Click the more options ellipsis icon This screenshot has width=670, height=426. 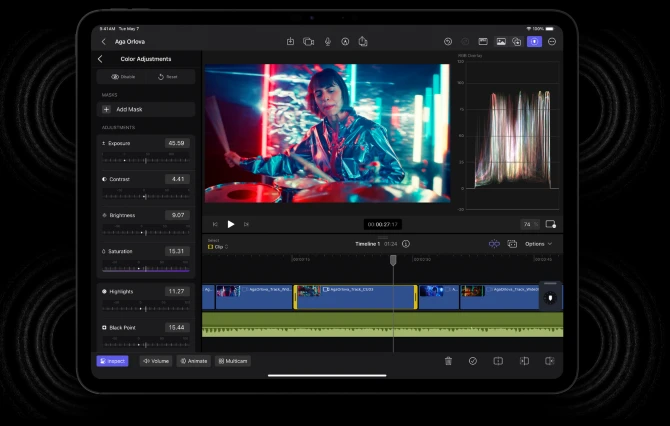pyautogui.click(x=552, y=42)
